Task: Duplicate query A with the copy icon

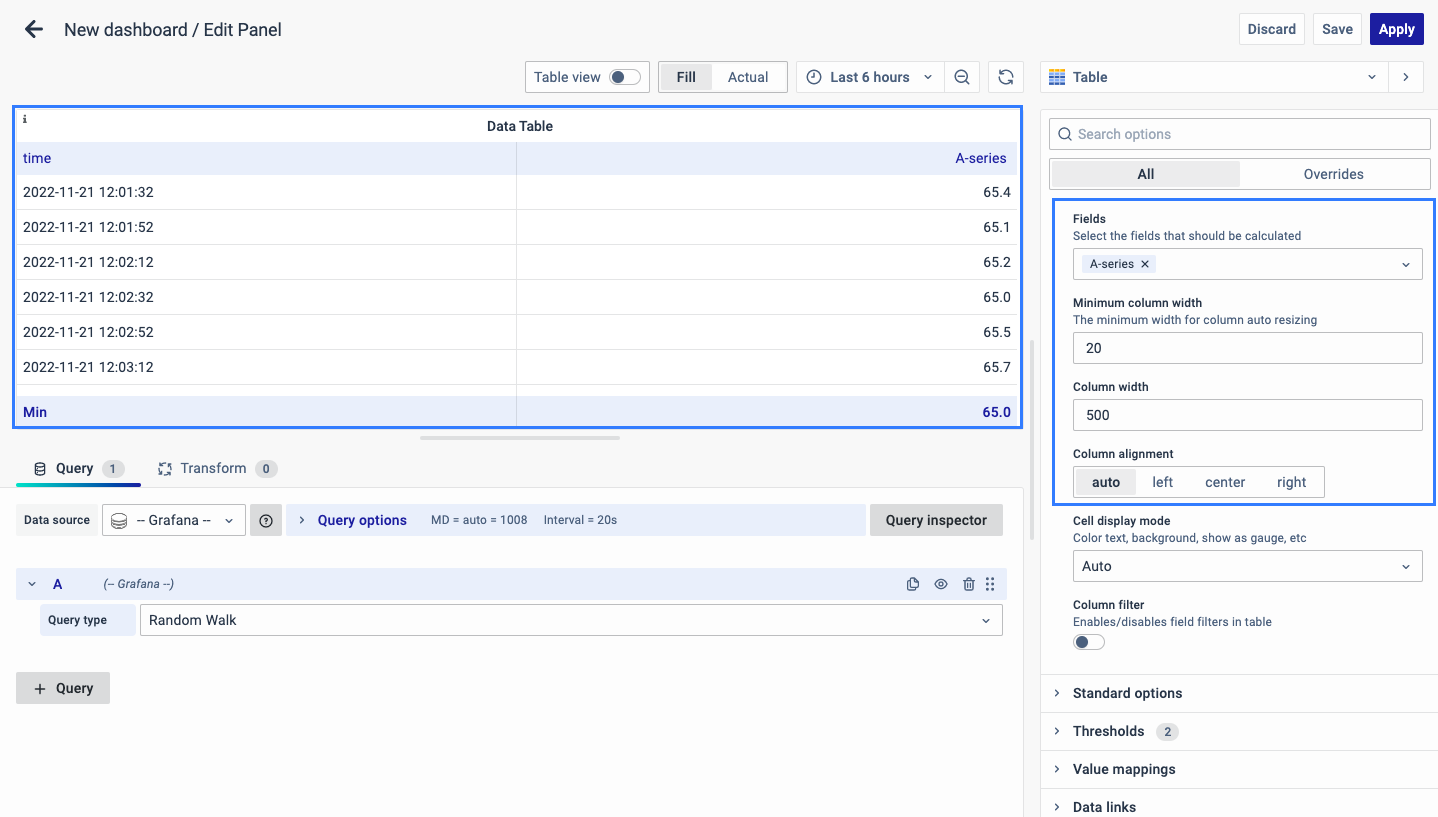Action: tap(913, 584)
